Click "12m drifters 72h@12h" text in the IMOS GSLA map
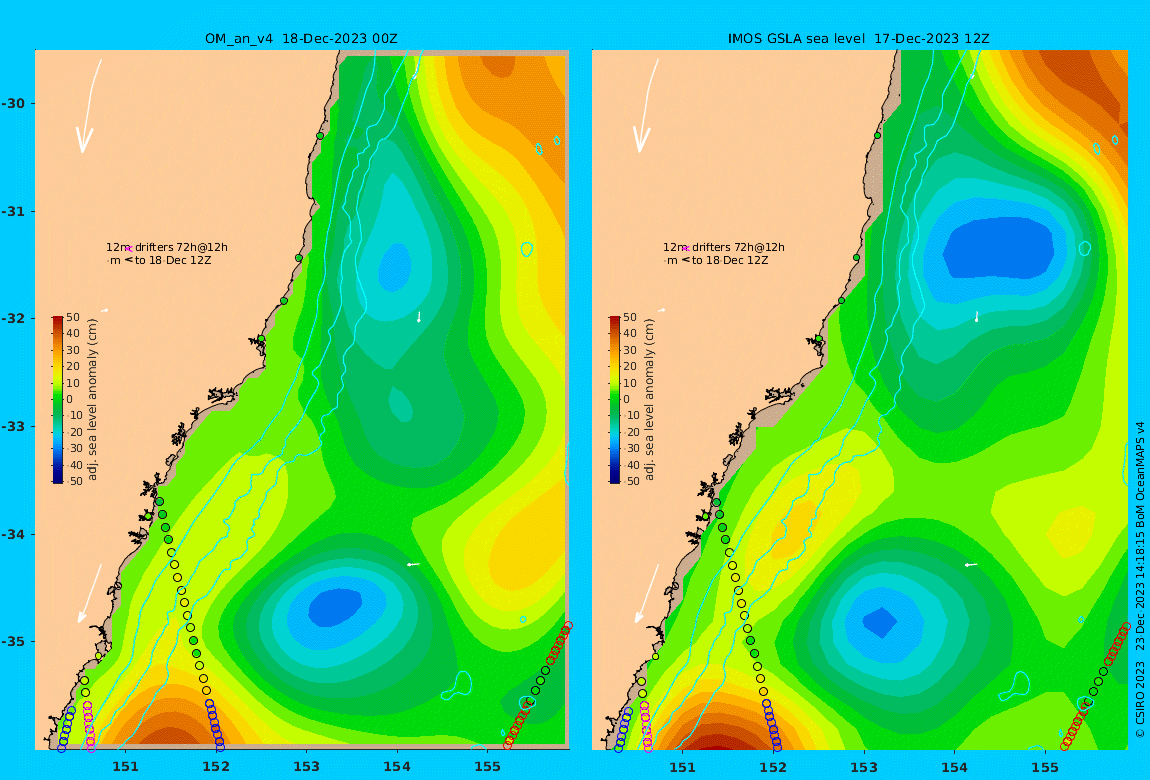The width and height of the screenshot is (1150, 780). [724, 247]
